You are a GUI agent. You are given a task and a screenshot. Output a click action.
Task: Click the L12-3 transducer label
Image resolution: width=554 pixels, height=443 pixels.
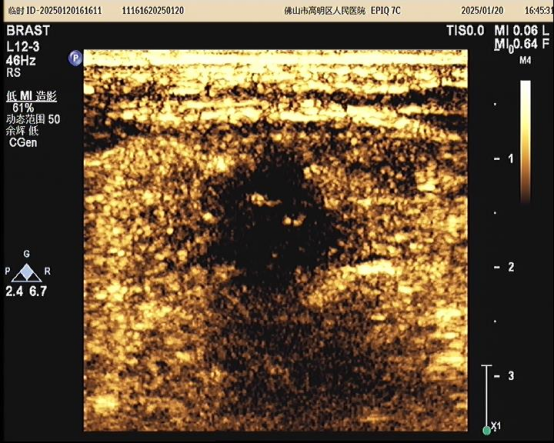click(x=23, y=47)
